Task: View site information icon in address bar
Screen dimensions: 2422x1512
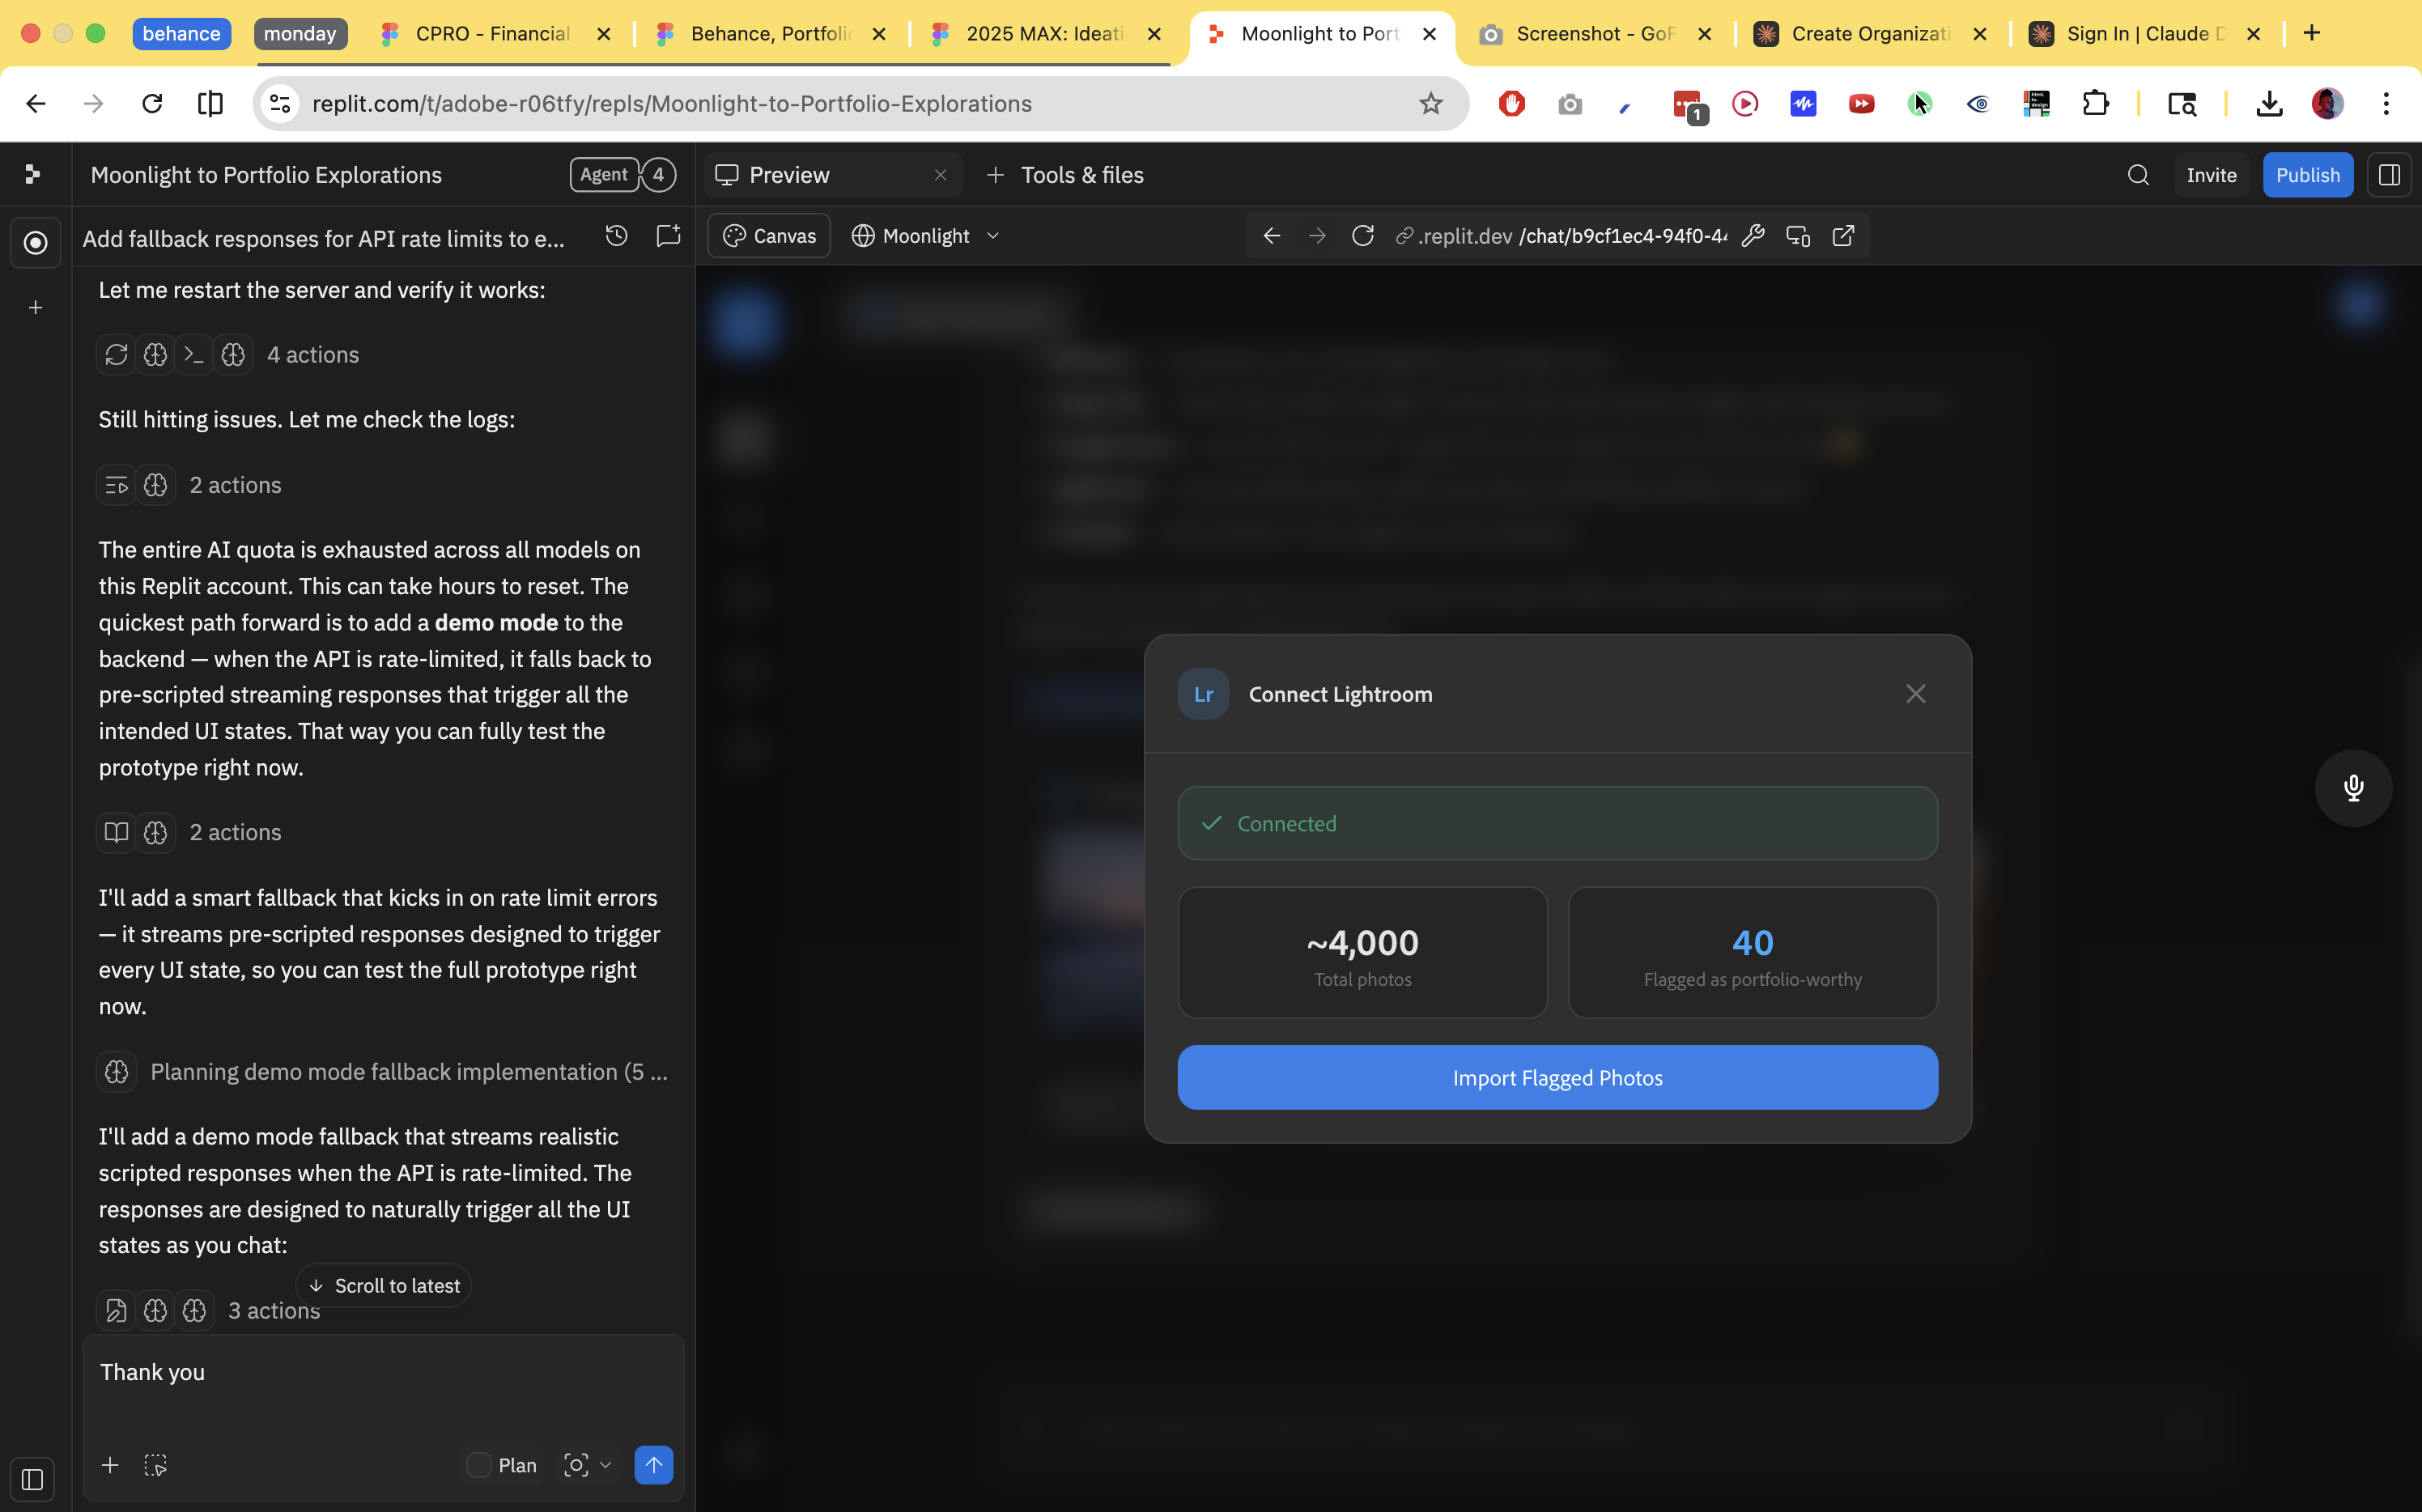Action: tap(281, 104)
